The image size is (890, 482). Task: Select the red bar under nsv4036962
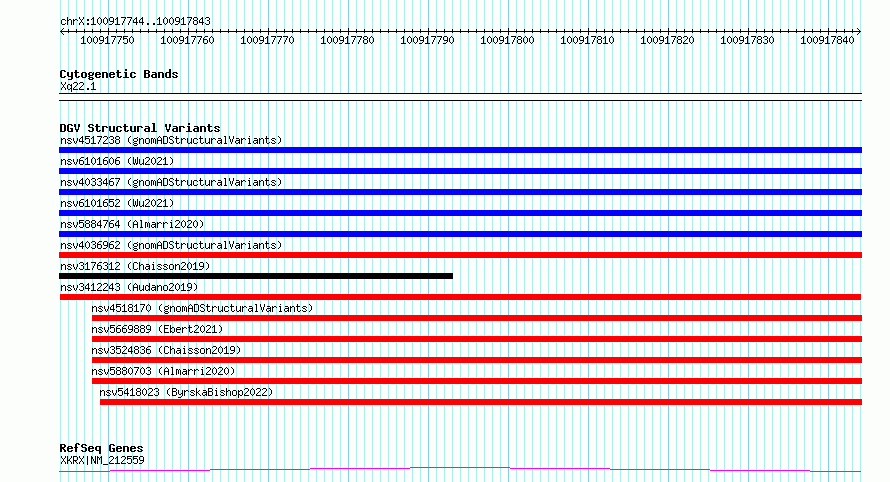pyautogui.click(x=460, y=255)
